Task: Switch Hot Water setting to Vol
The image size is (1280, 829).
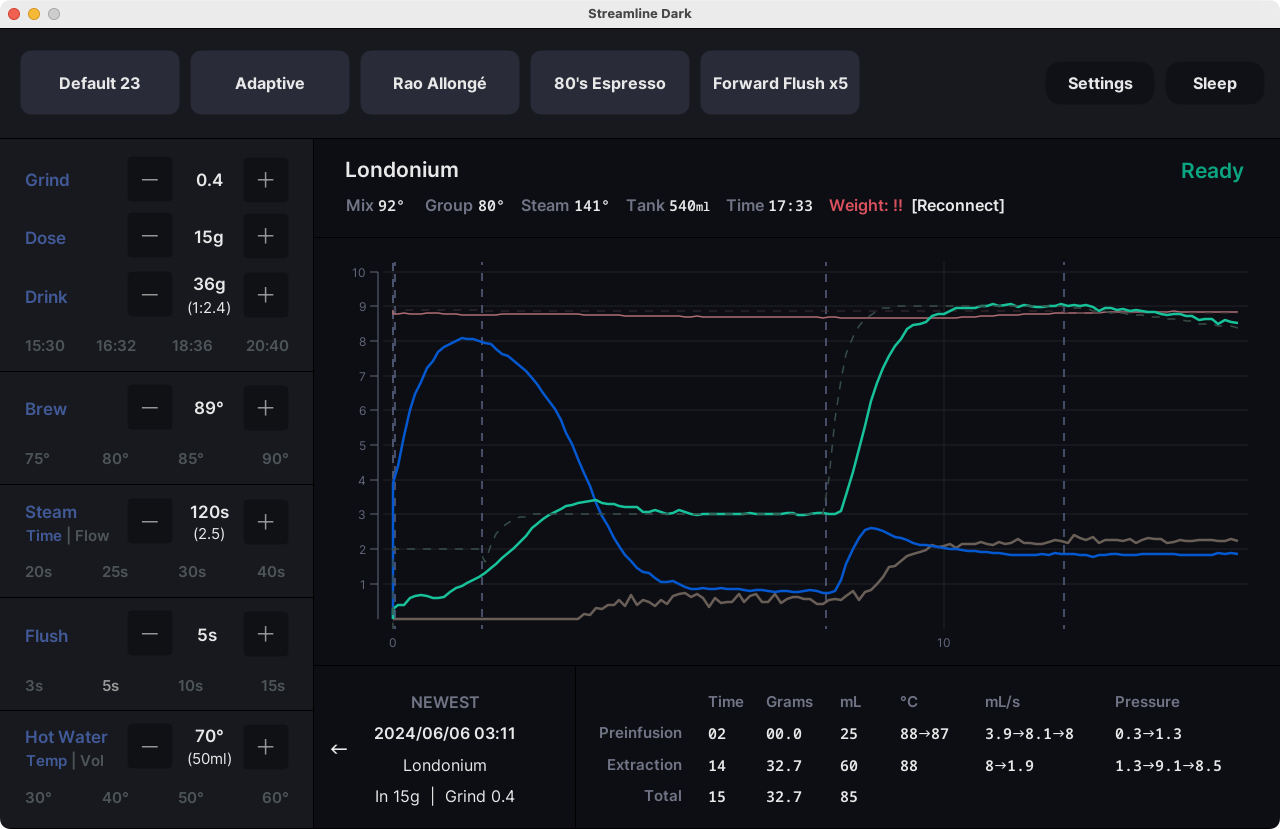Action: point(92,761)
